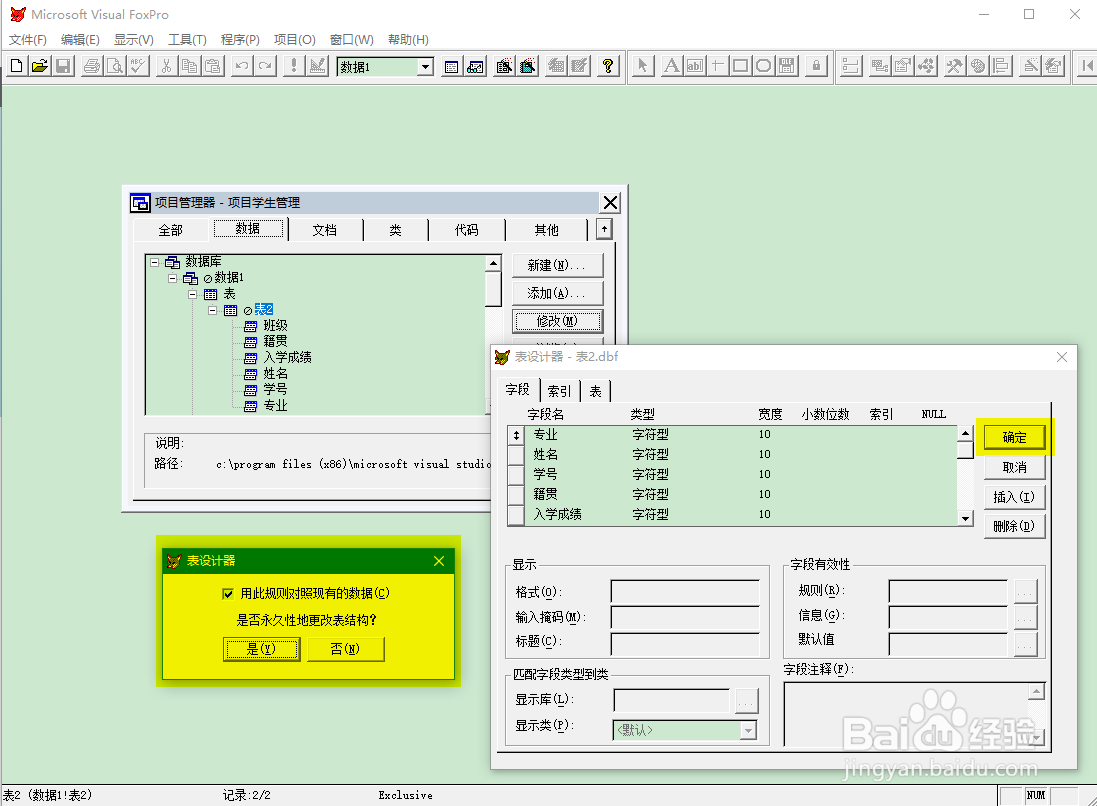Open the 文件(F) menu
Screen dimensions: 1097x806
28,40
